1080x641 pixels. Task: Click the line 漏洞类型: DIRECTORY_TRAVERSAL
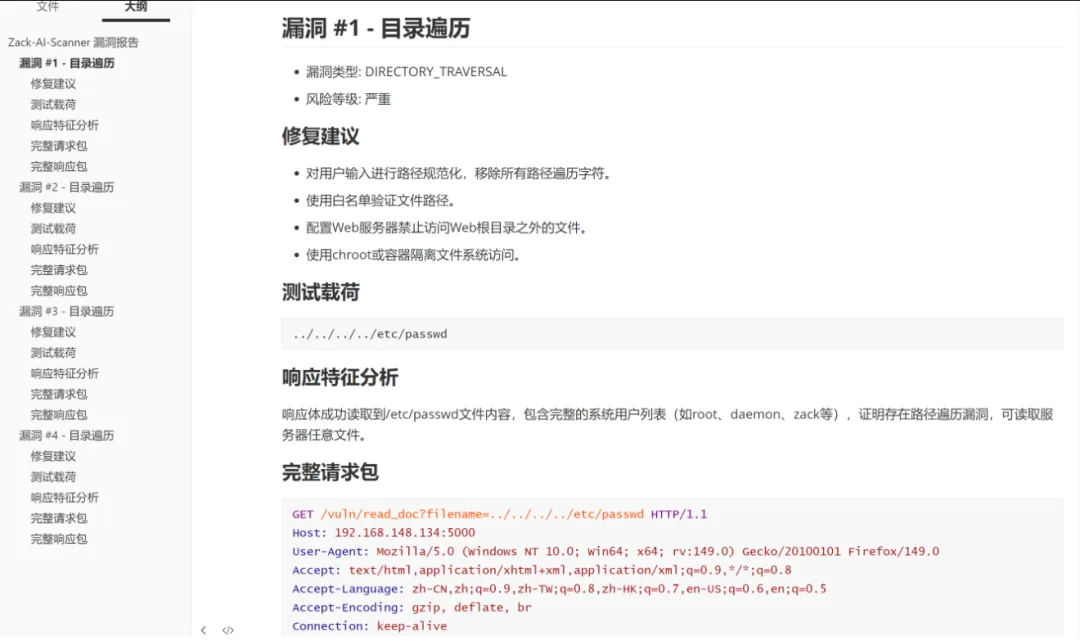[x=406, y=72]
